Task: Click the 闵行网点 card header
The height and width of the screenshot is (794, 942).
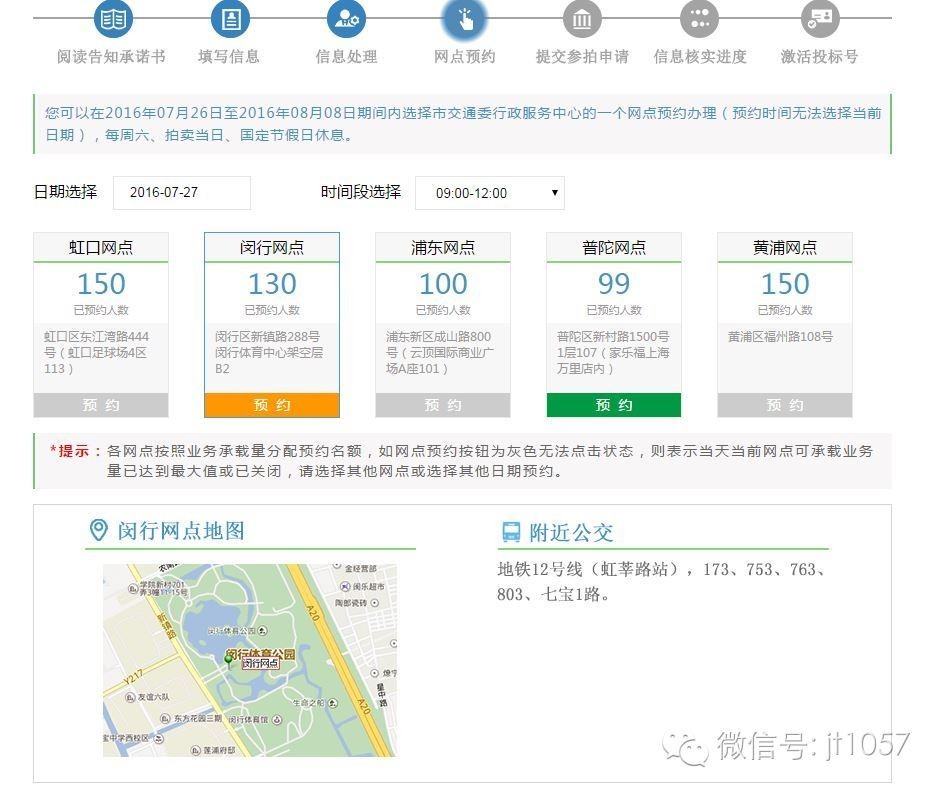Action: (272, 247)
